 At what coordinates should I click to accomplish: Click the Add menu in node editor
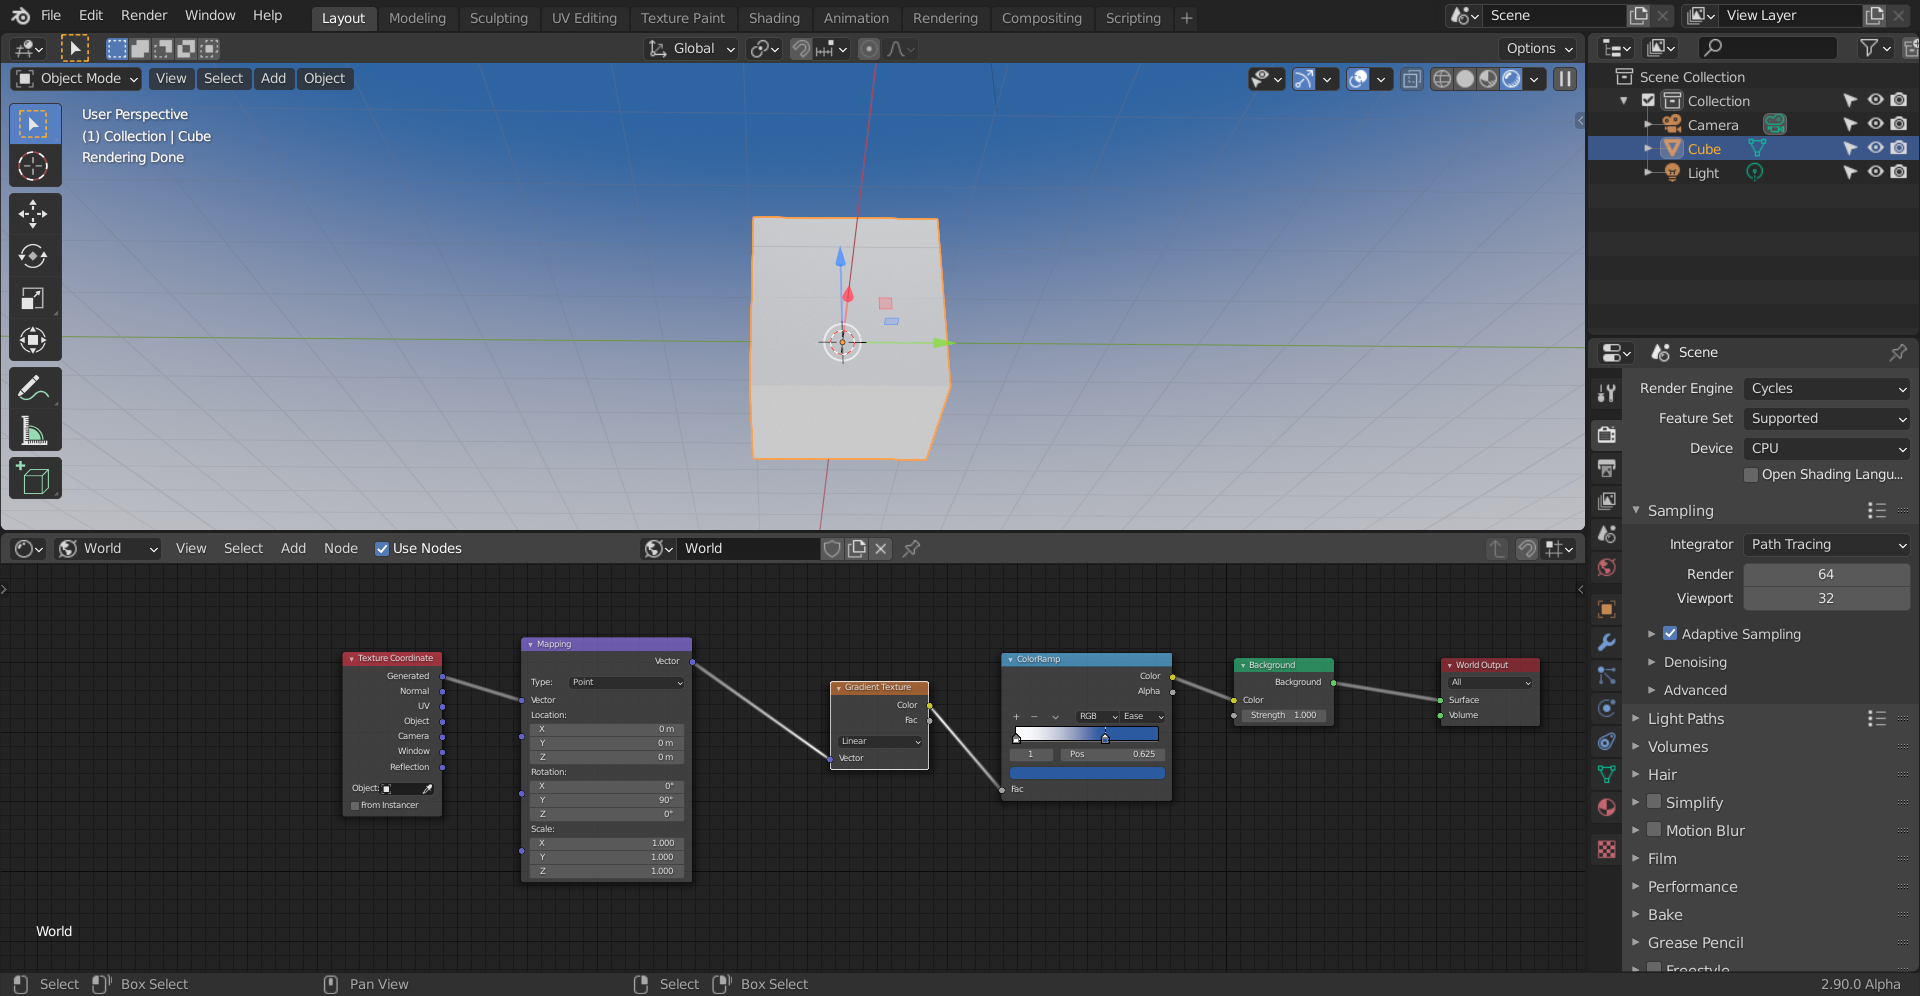293,549
